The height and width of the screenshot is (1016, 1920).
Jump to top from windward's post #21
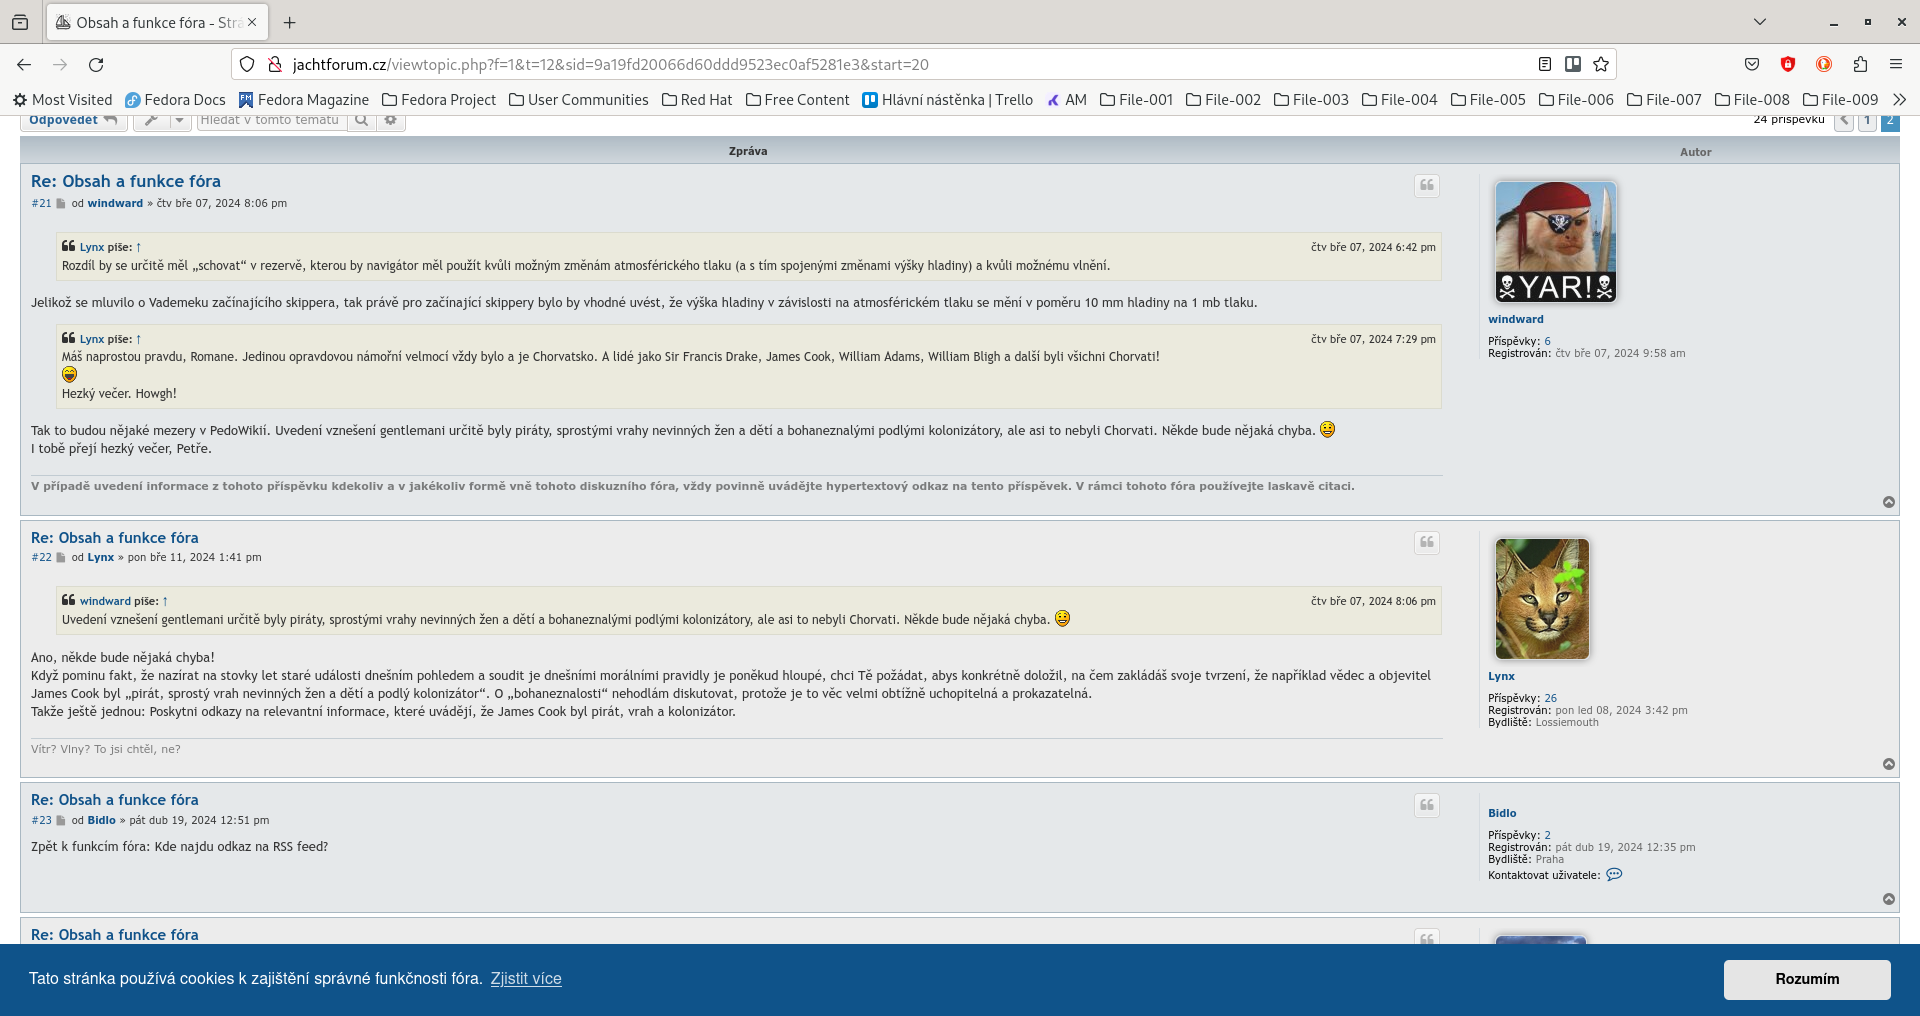tap(1889, 502)
